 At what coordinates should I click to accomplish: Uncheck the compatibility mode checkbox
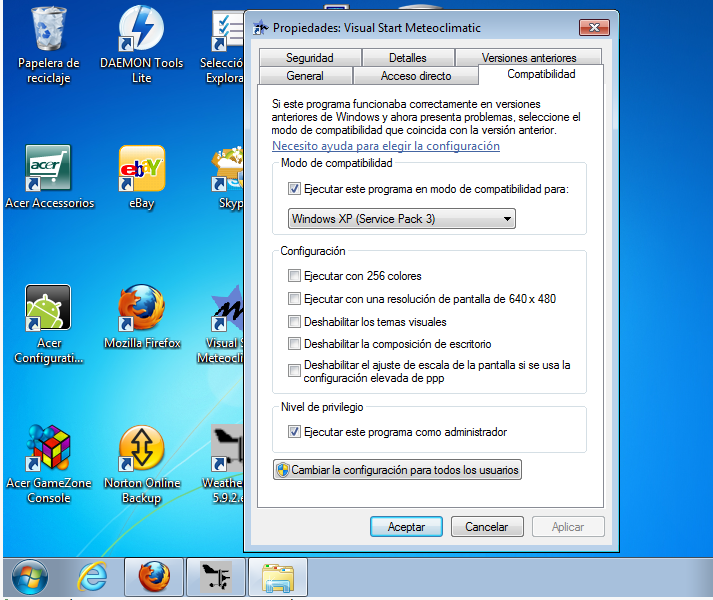(x=294, y=188)
